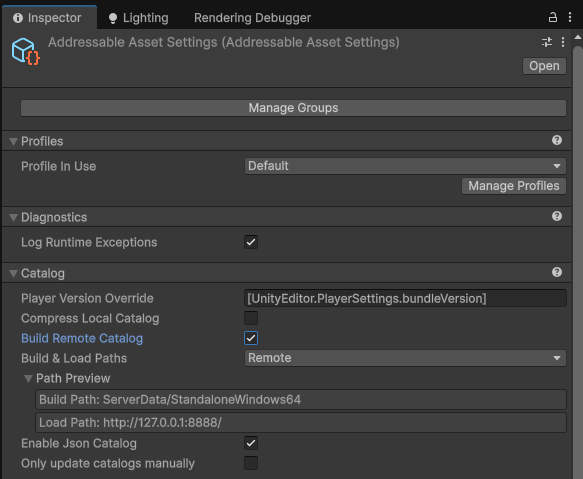Click the Manage Profiles button

(514, 186)
